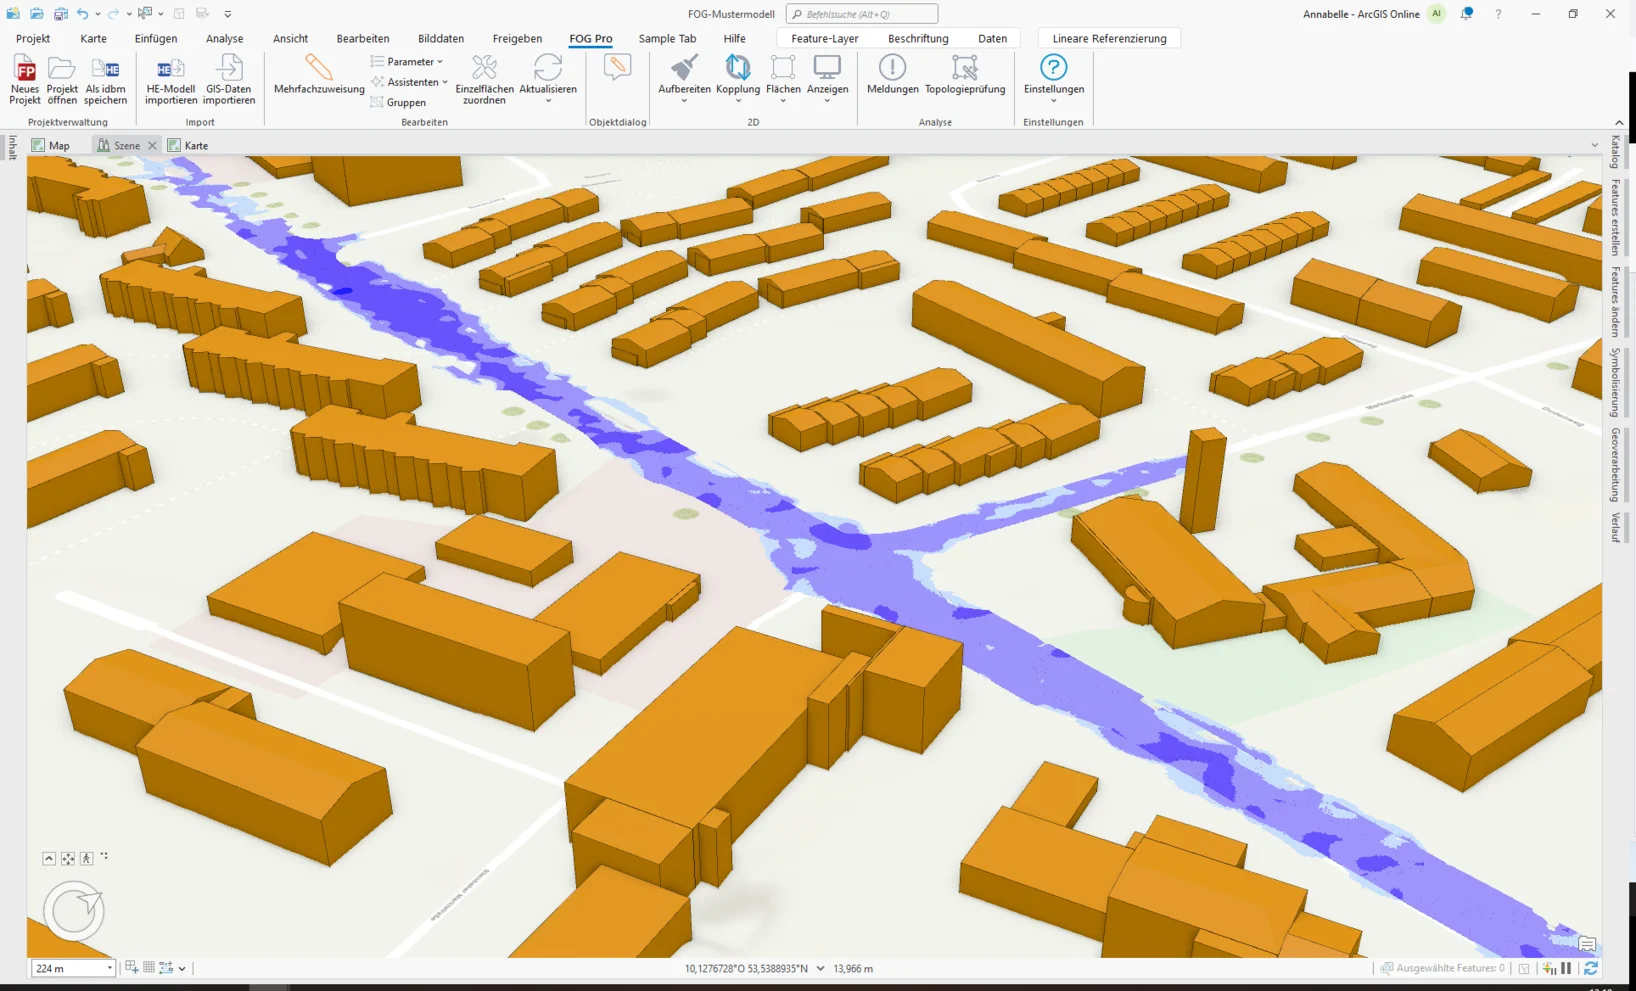Screen dimensions: 1636x991
Task: Open the coordinate display dropdown arrow
Action: 820,968
